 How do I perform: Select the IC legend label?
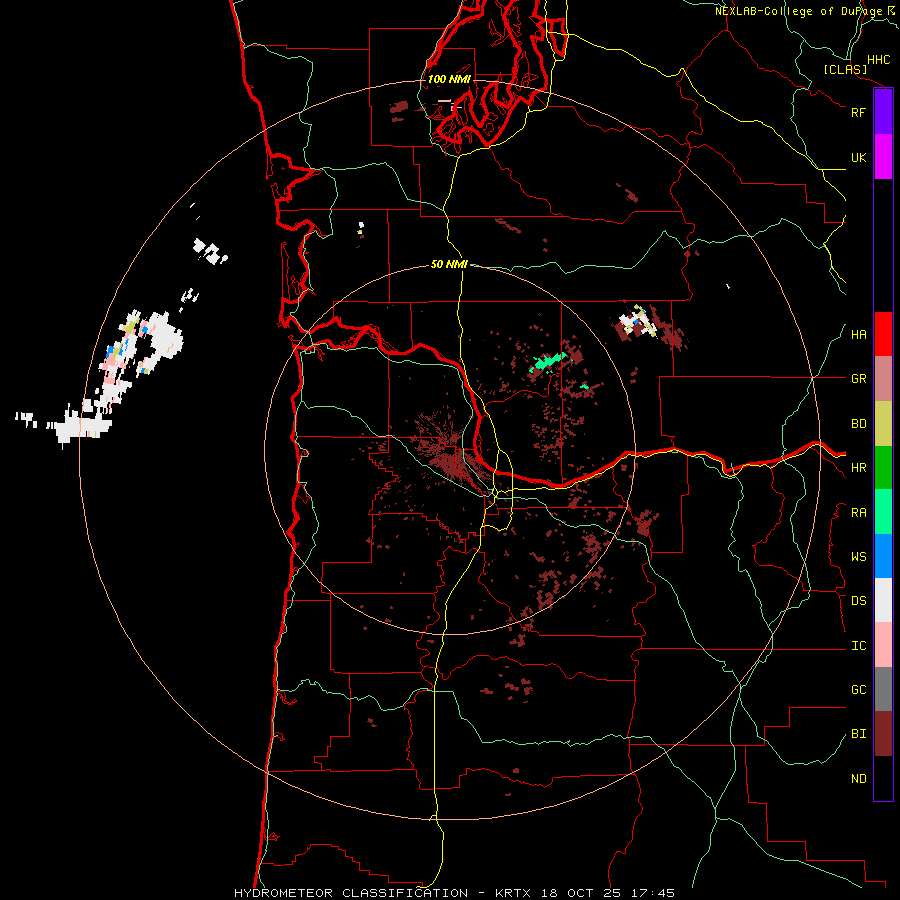coord(858,646)
